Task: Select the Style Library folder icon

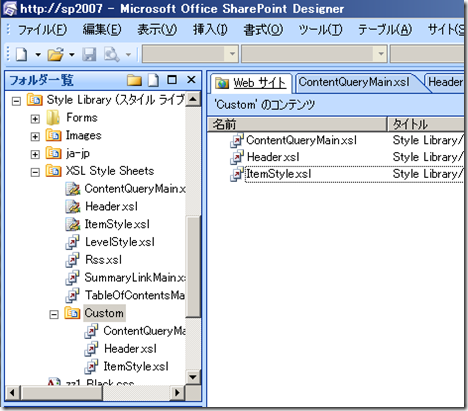Action: [34, 100]
